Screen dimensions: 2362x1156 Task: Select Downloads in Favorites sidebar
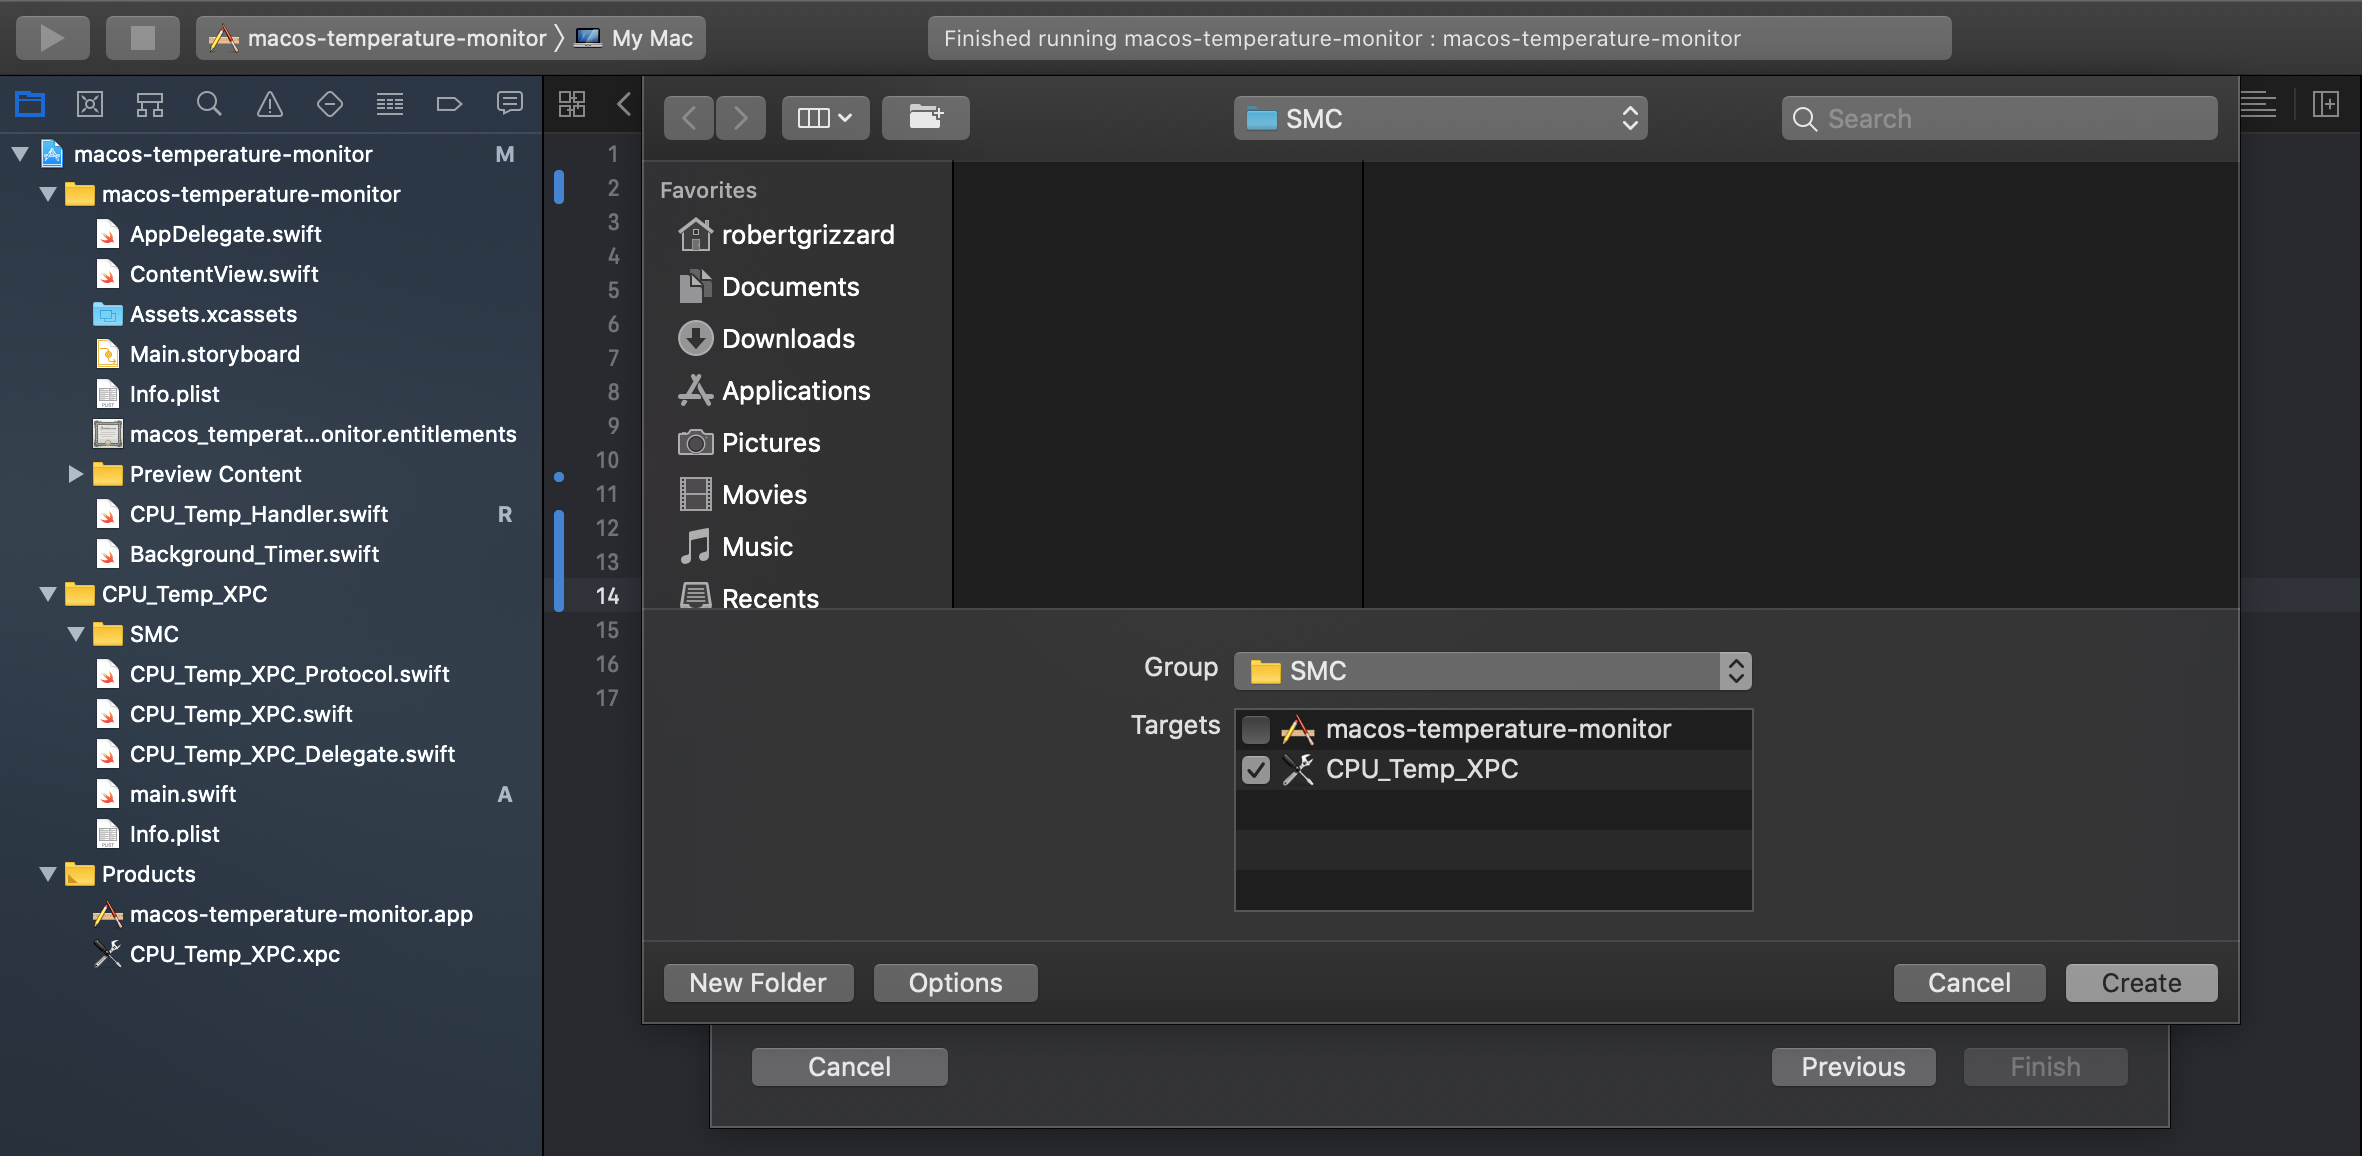point(767,339)
